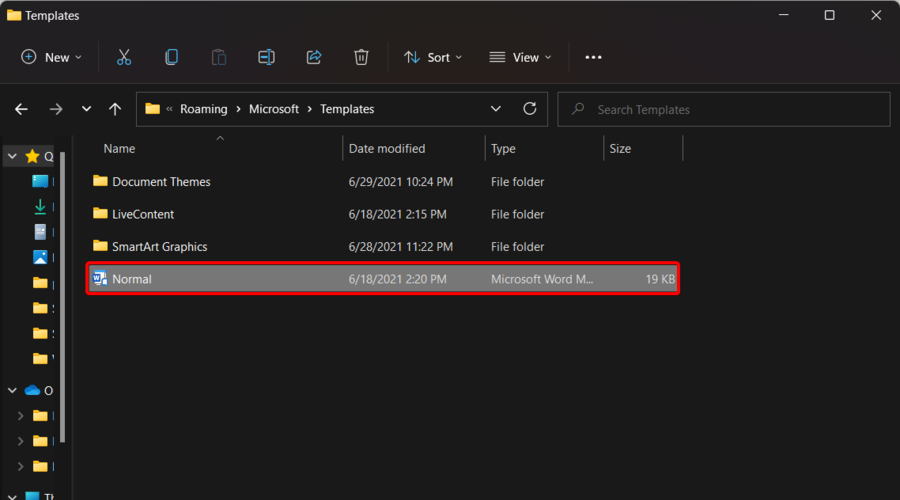Sort files by Date modified column
900x500 pixels.
coord(387,149)
